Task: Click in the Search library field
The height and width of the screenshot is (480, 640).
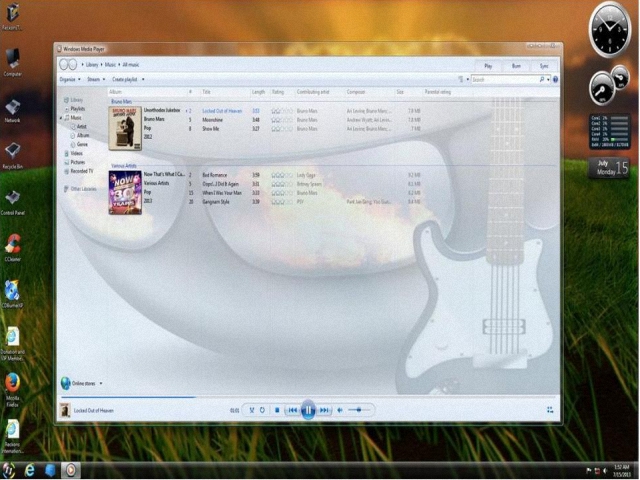Action: coord(504,79)
